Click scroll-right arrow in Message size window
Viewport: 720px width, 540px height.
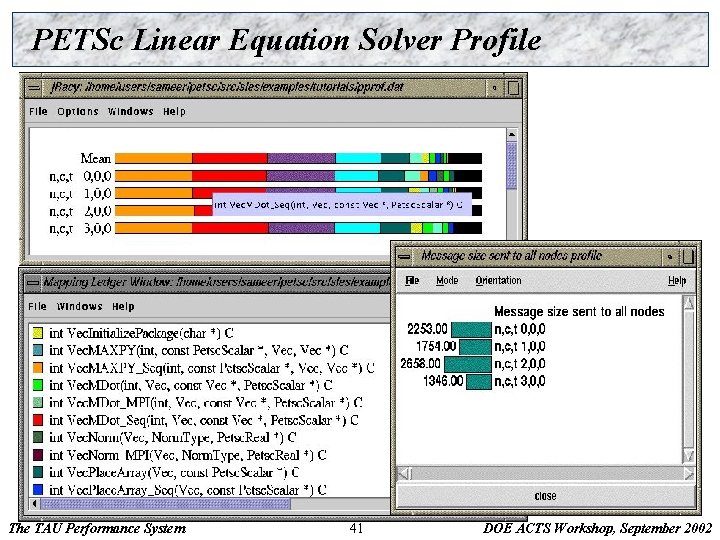[688, 473]
